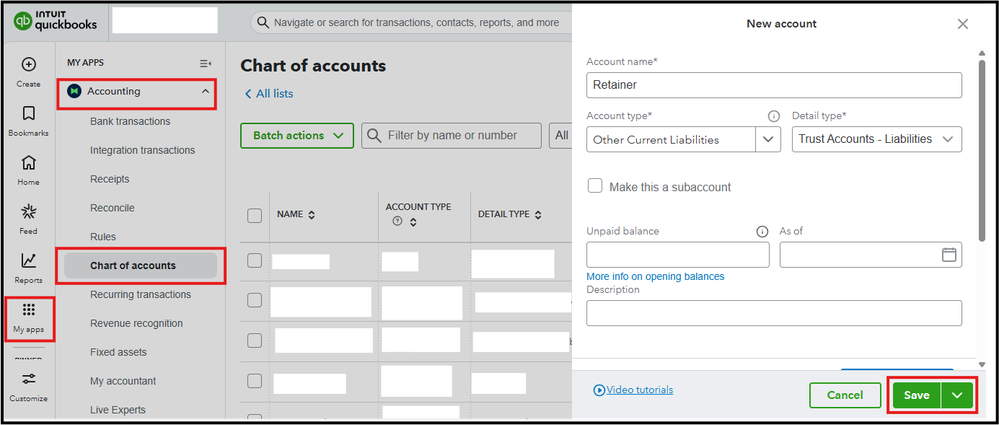Go to the Home icon
The image size is (999, 425).
coord(28,163)
